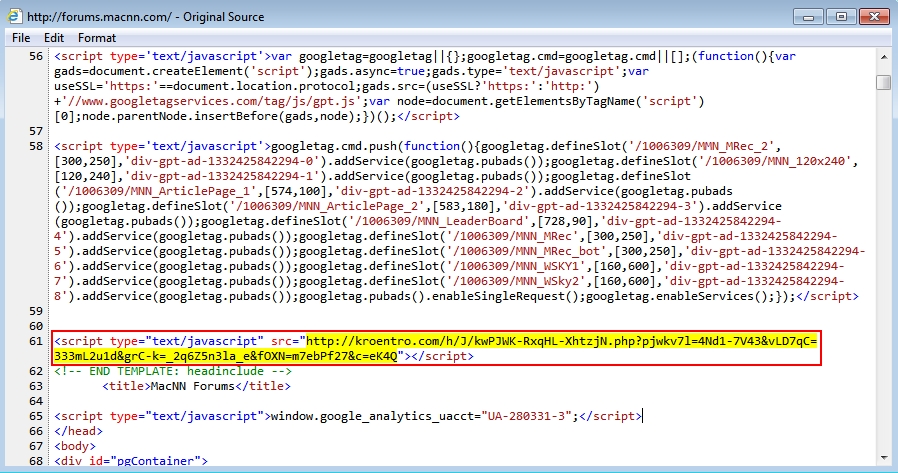The width and height of the screenshot is (898, 473).
Task: Click the vertical scrollbar thumb
Action: pos(884,82)
